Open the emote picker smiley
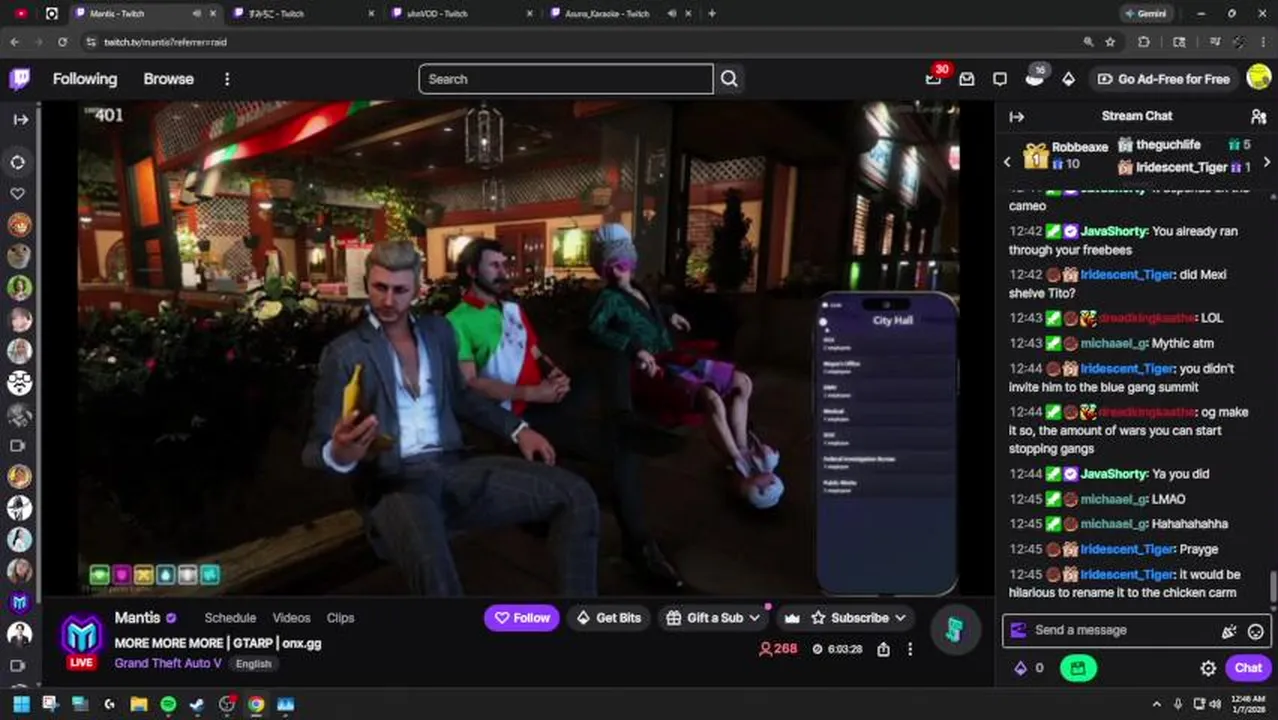This screenshot has height=720, width=1278. coord(1256,631)
